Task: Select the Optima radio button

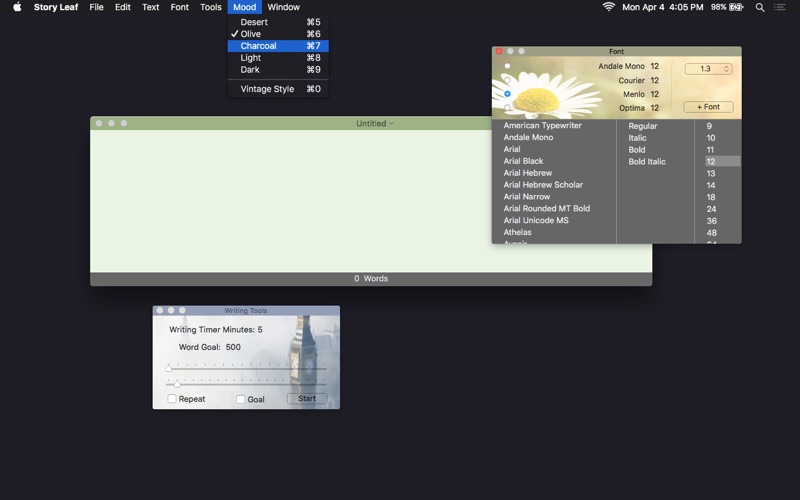Action: (507, 108)
